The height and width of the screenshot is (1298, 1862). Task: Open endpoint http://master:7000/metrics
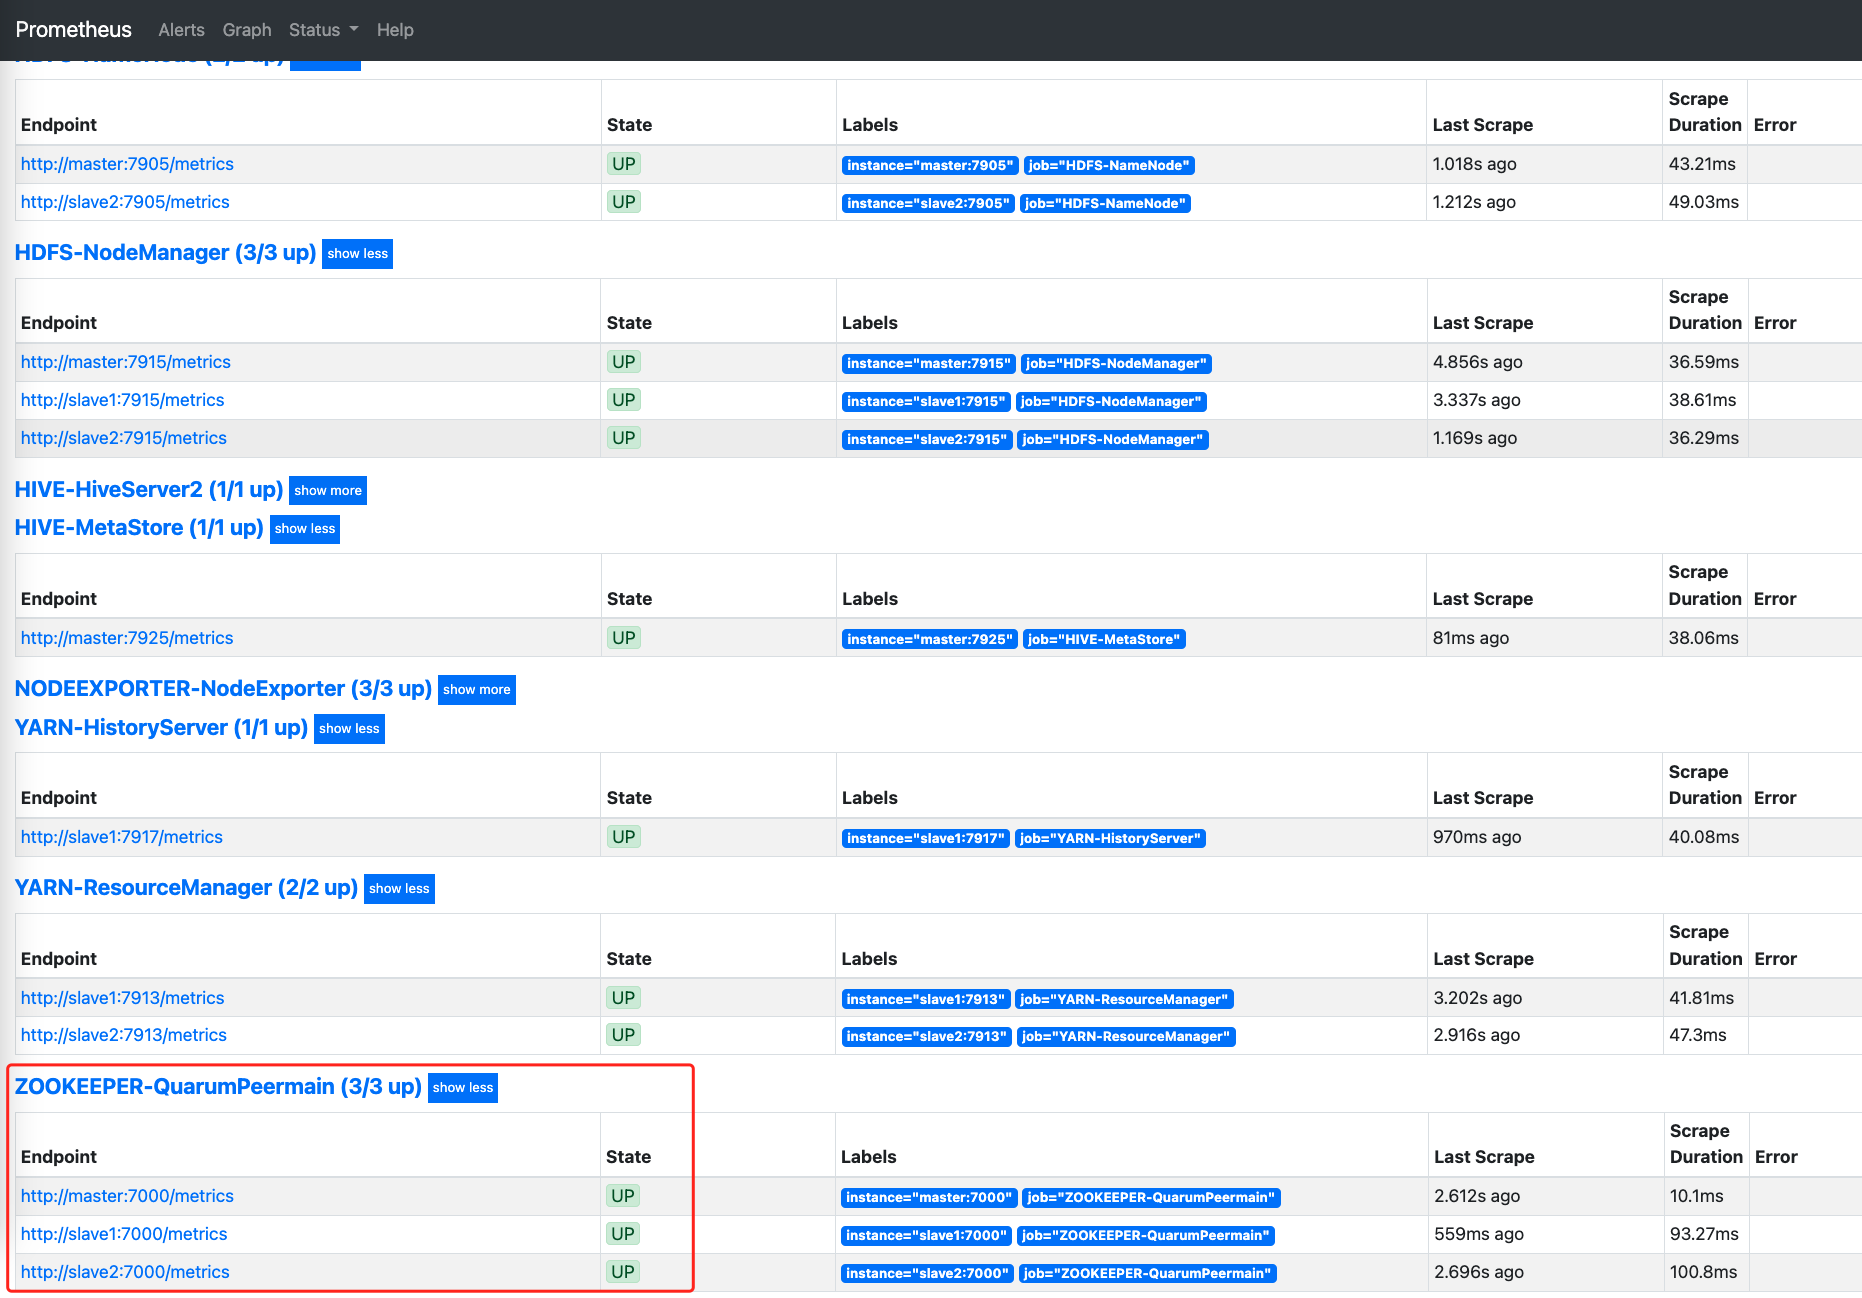click(127, 1196)
